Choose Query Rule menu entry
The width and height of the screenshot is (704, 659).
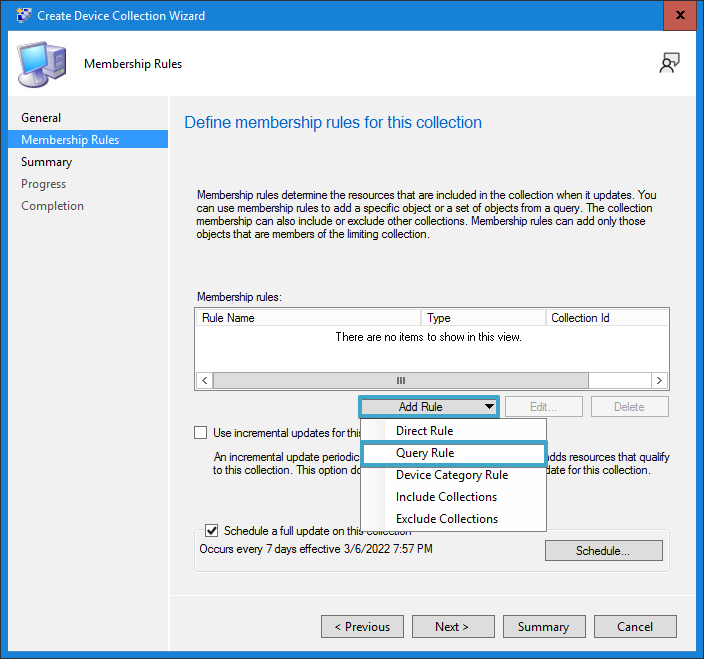453,453
